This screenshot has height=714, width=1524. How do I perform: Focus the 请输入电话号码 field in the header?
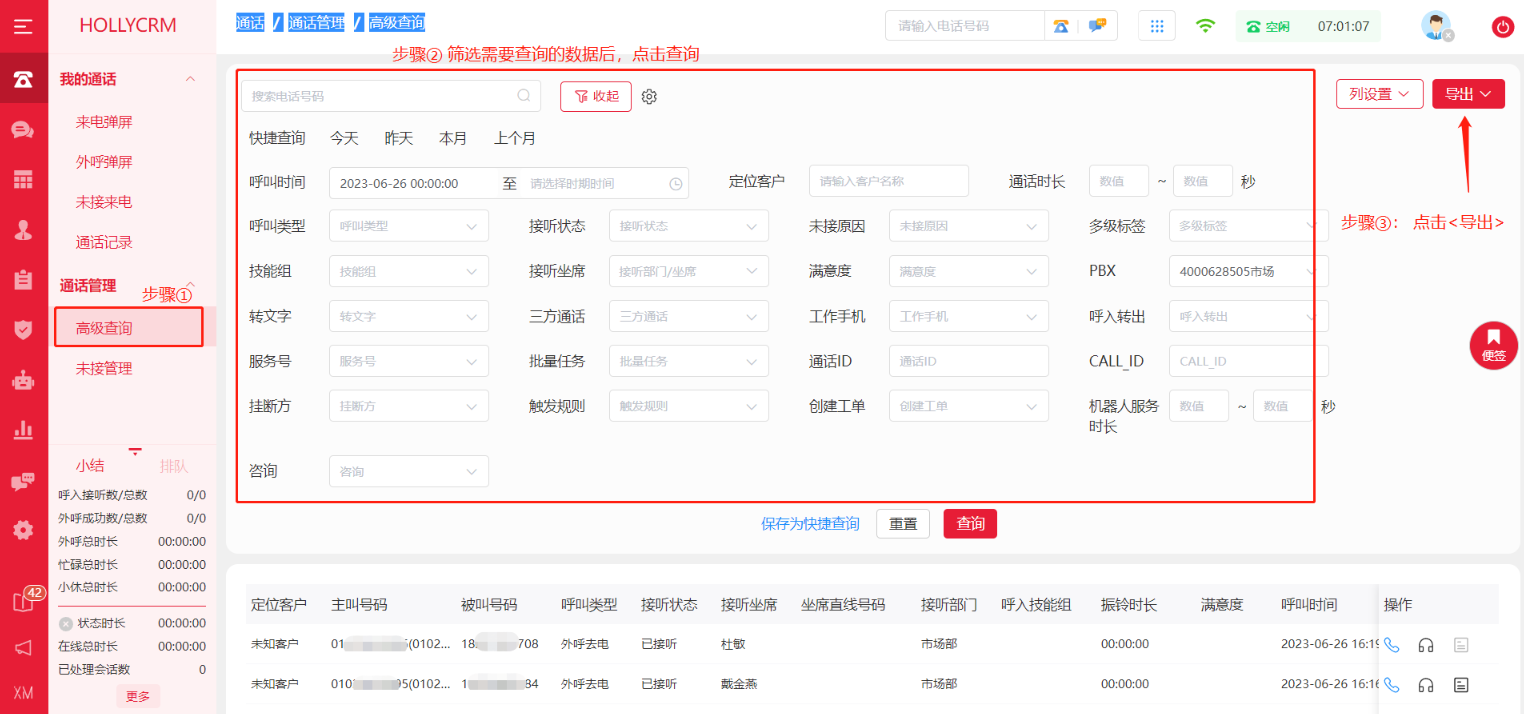point(965,26)
